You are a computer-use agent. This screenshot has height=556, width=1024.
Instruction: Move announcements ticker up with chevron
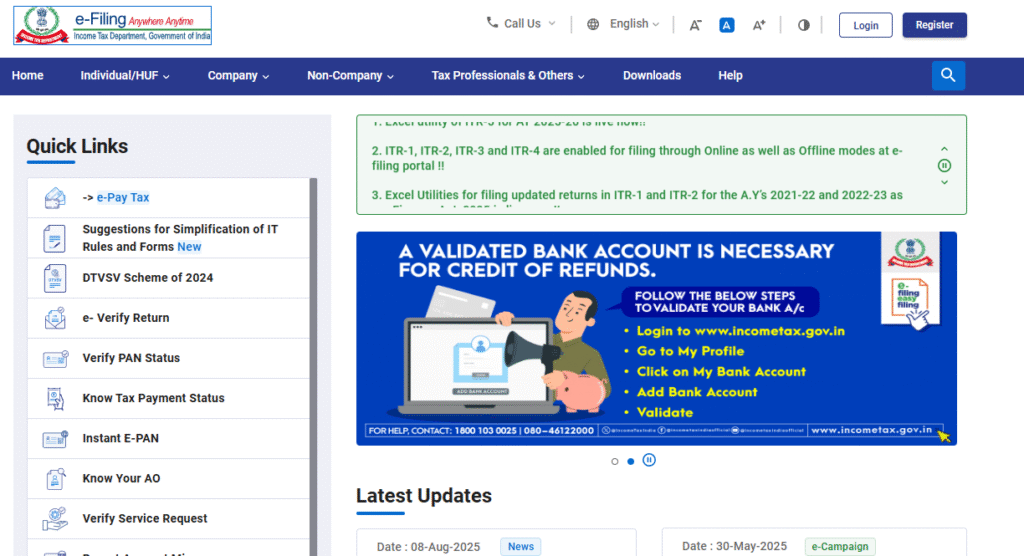(x=944, y=149)
